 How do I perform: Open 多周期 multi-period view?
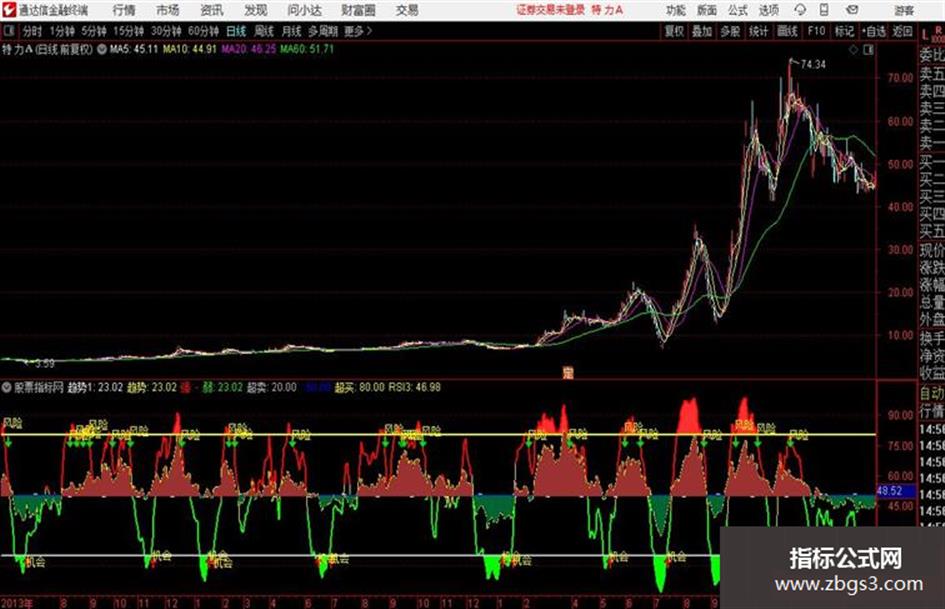point(323,31)
